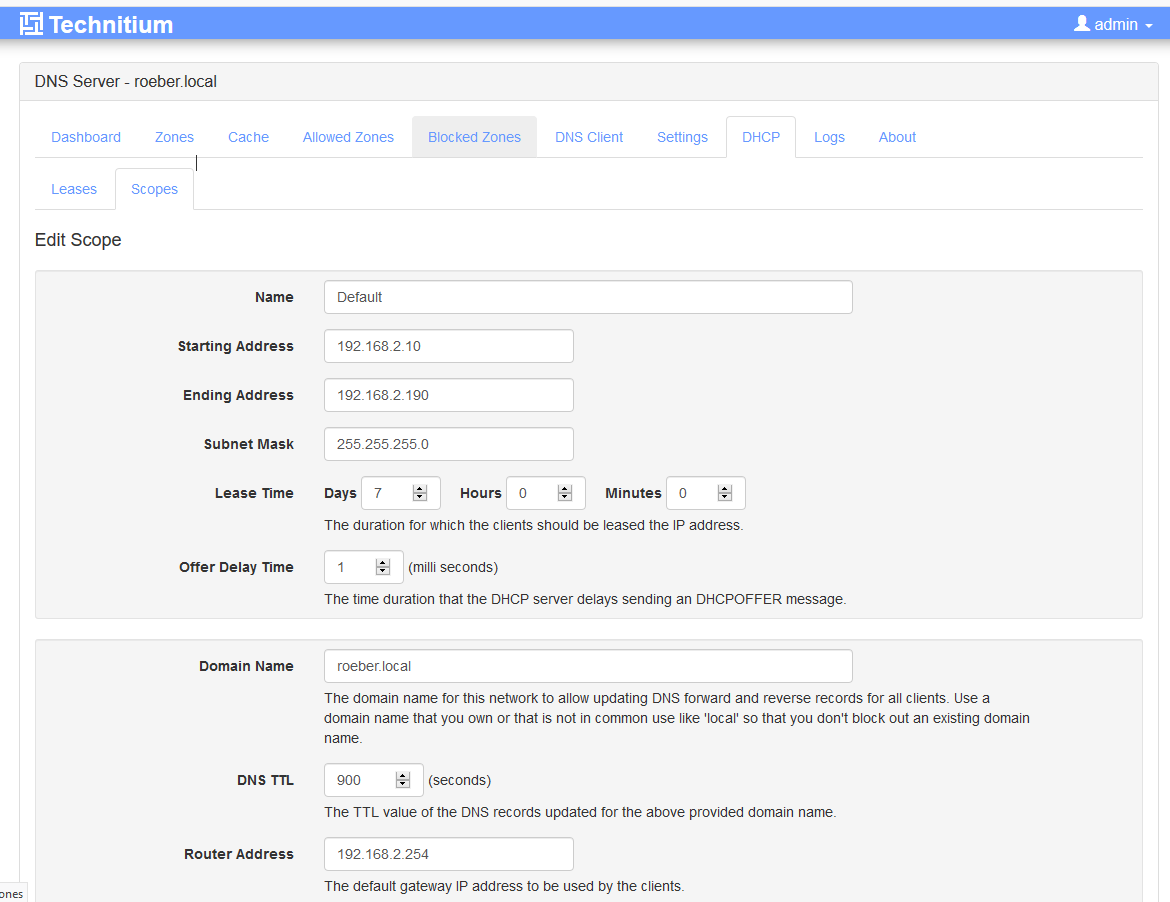
Task: Open the DNS Client tab
Action: [x=588, y=137]
